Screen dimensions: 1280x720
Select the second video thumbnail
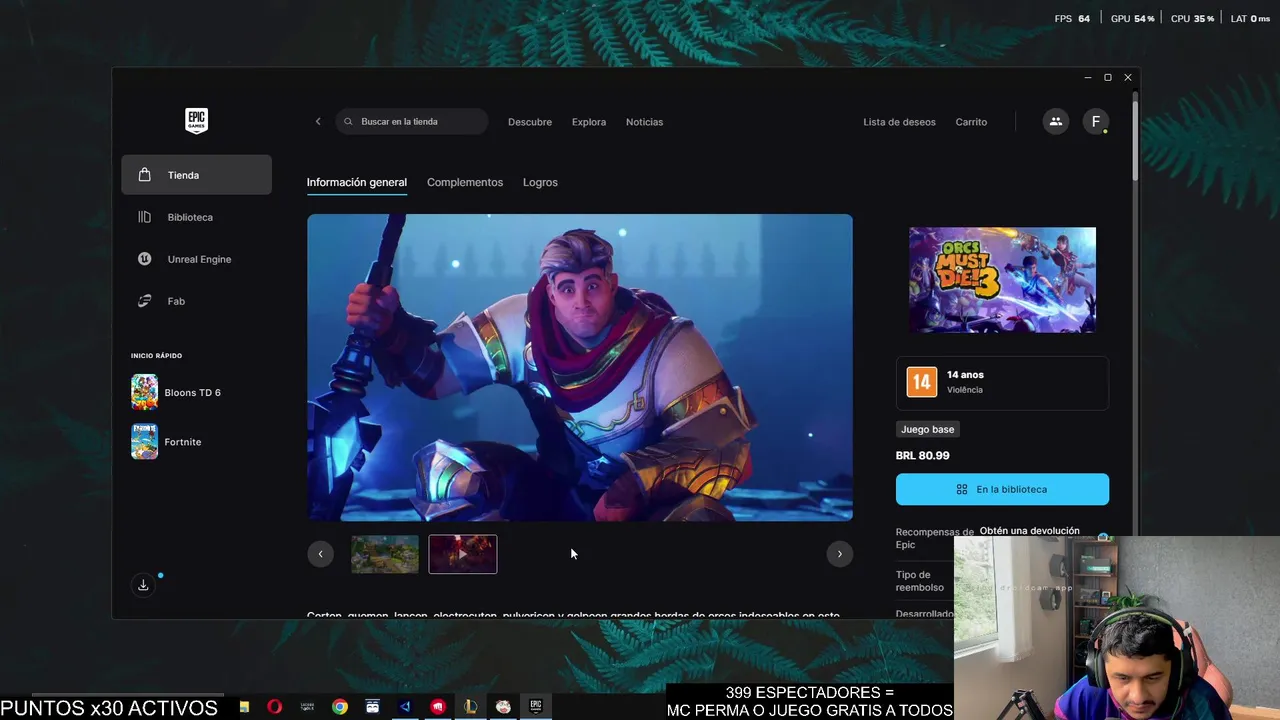coord(463,554)
